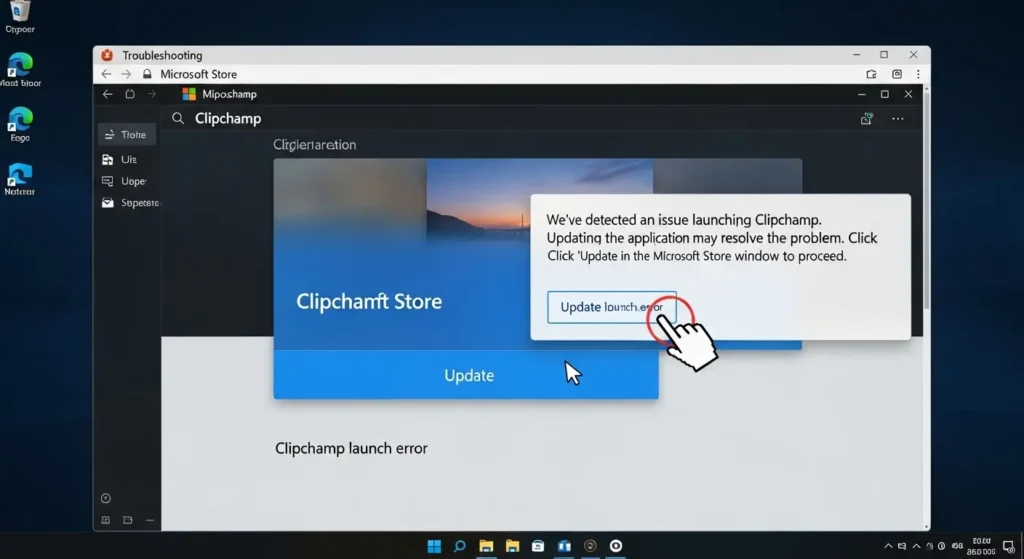Open the Windows Start button
The height and width of the screenshot is (559, 1024).
tap(434, 546)
